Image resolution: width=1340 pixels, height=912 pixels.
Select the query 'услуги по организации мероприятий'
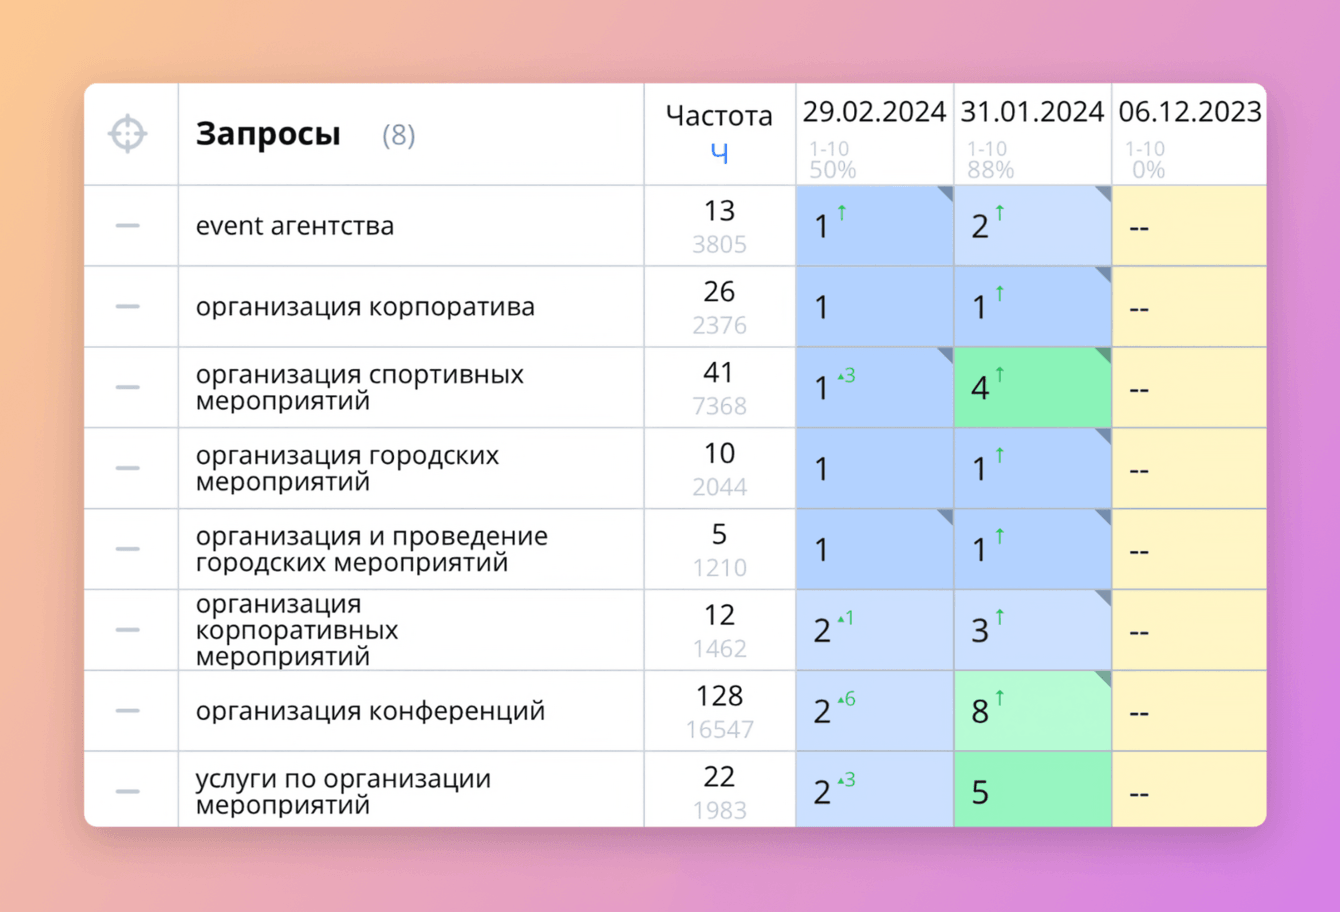[343, 792]
